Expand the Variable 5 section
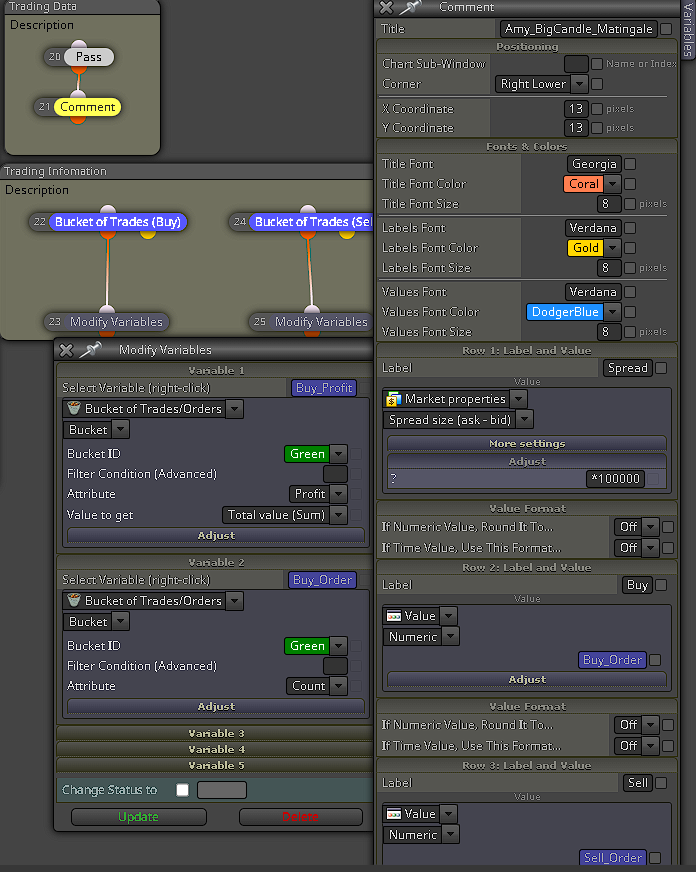The width and height of the screenshot is (696, 872). [216, 765]
